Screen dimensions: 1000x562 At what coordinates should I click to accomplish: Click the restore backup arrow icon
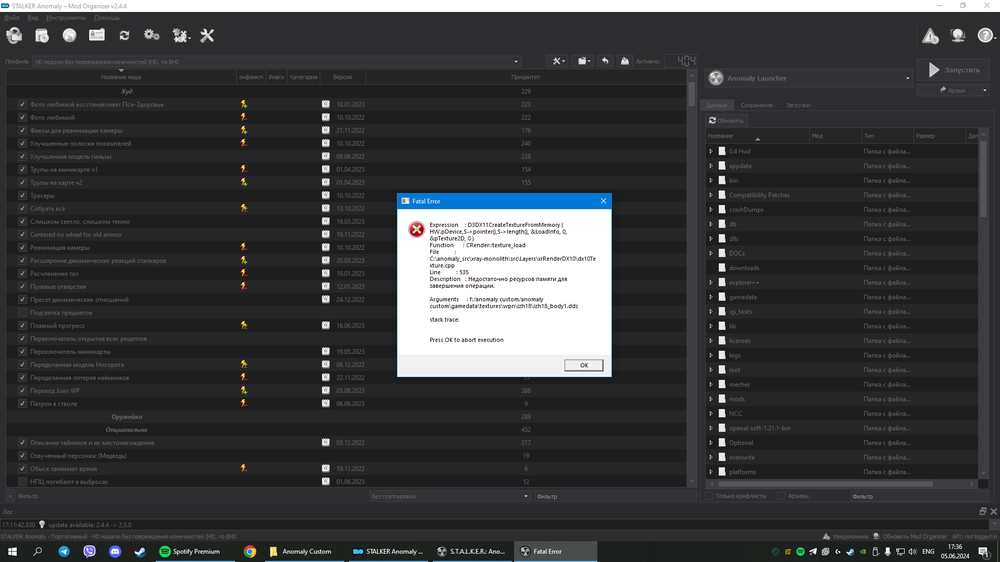click(x=605, y=61)
